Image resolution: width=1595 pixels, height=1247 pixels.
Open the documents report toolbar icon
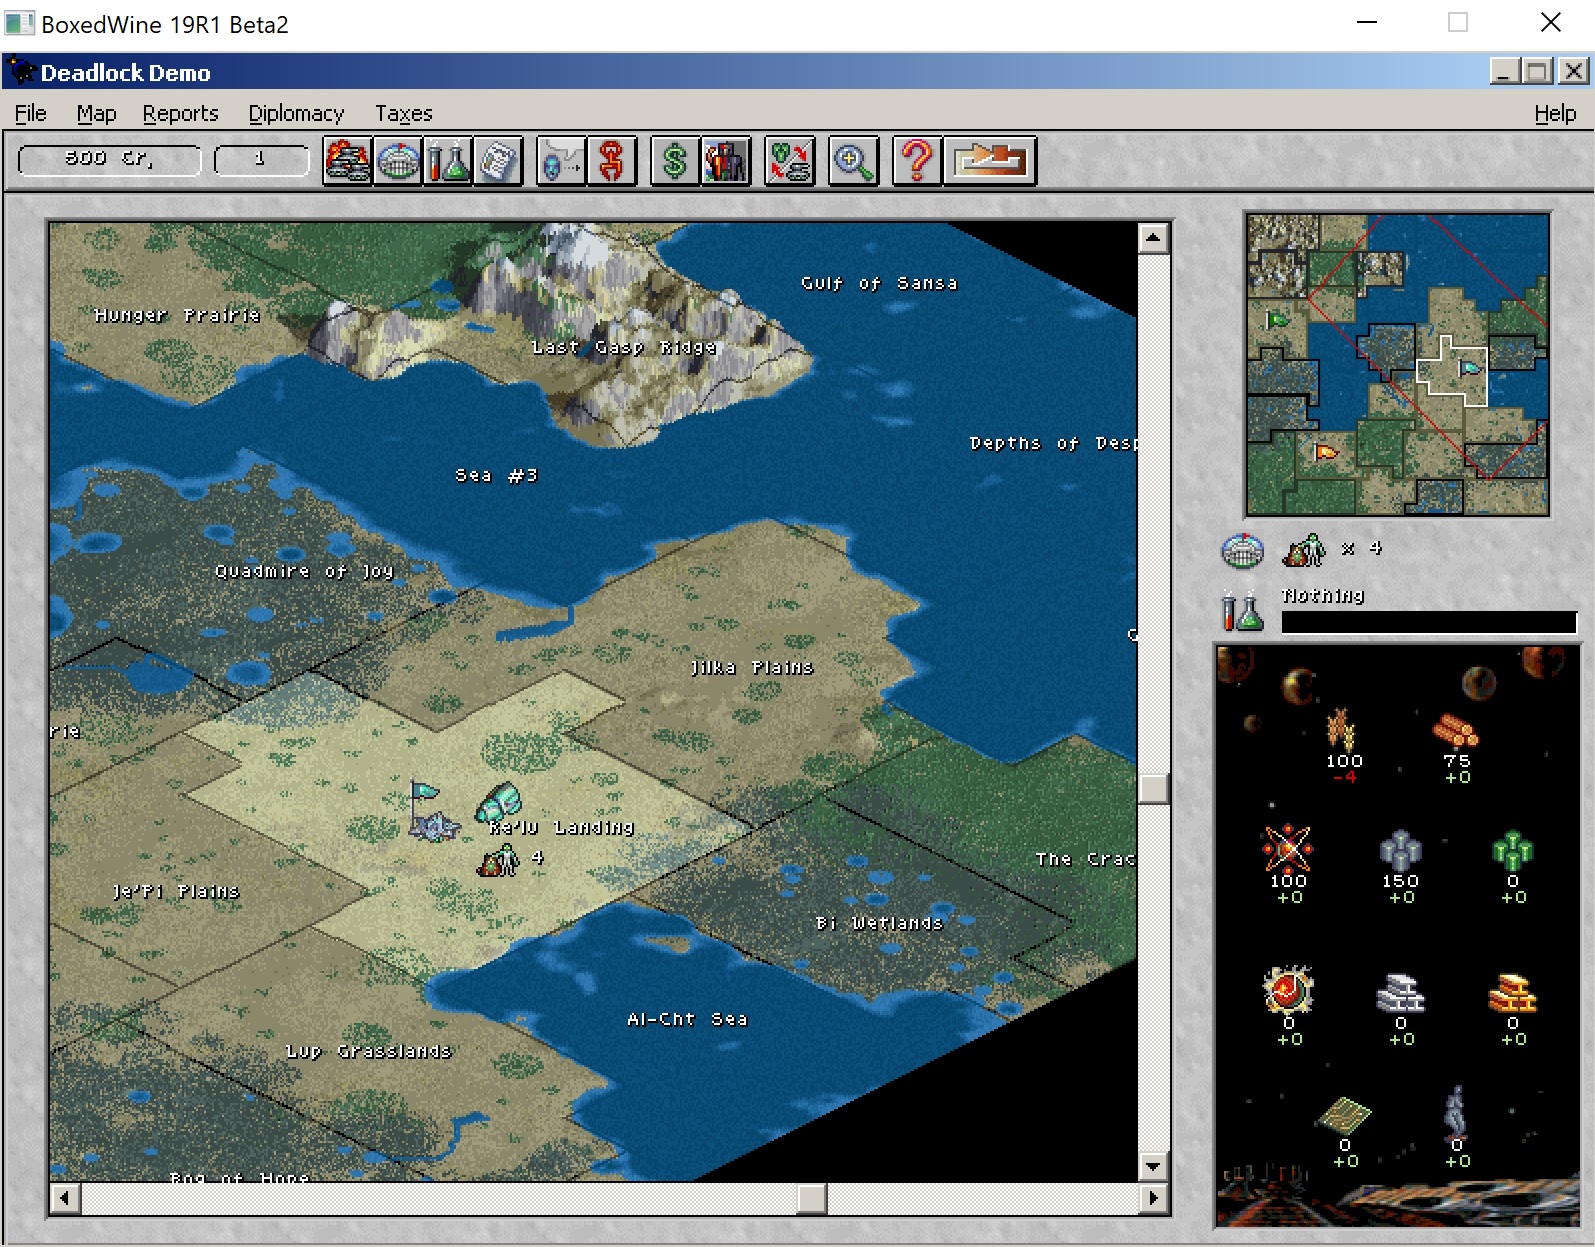(x=498, y=161)
